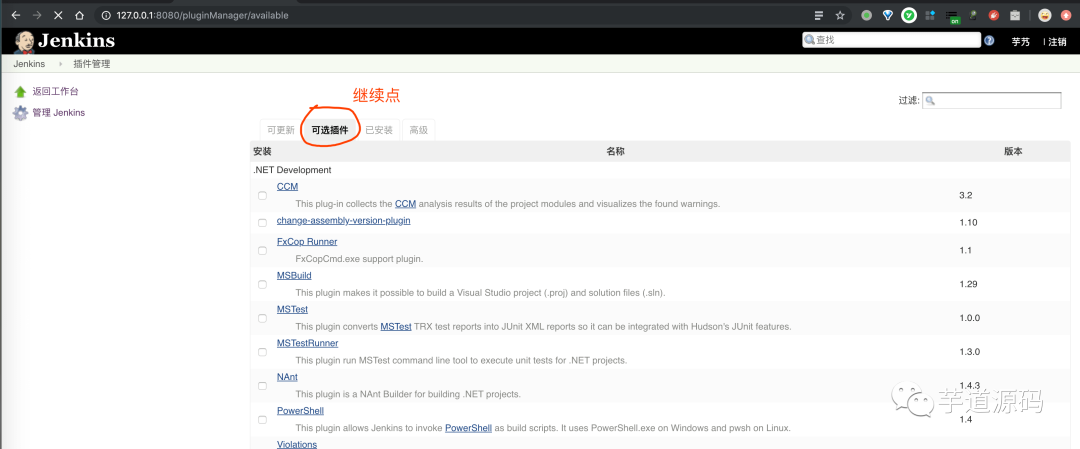This screenshot has height=449, width=1080.
Task: Click the red circular update icon
Action: click(1066, 15)
